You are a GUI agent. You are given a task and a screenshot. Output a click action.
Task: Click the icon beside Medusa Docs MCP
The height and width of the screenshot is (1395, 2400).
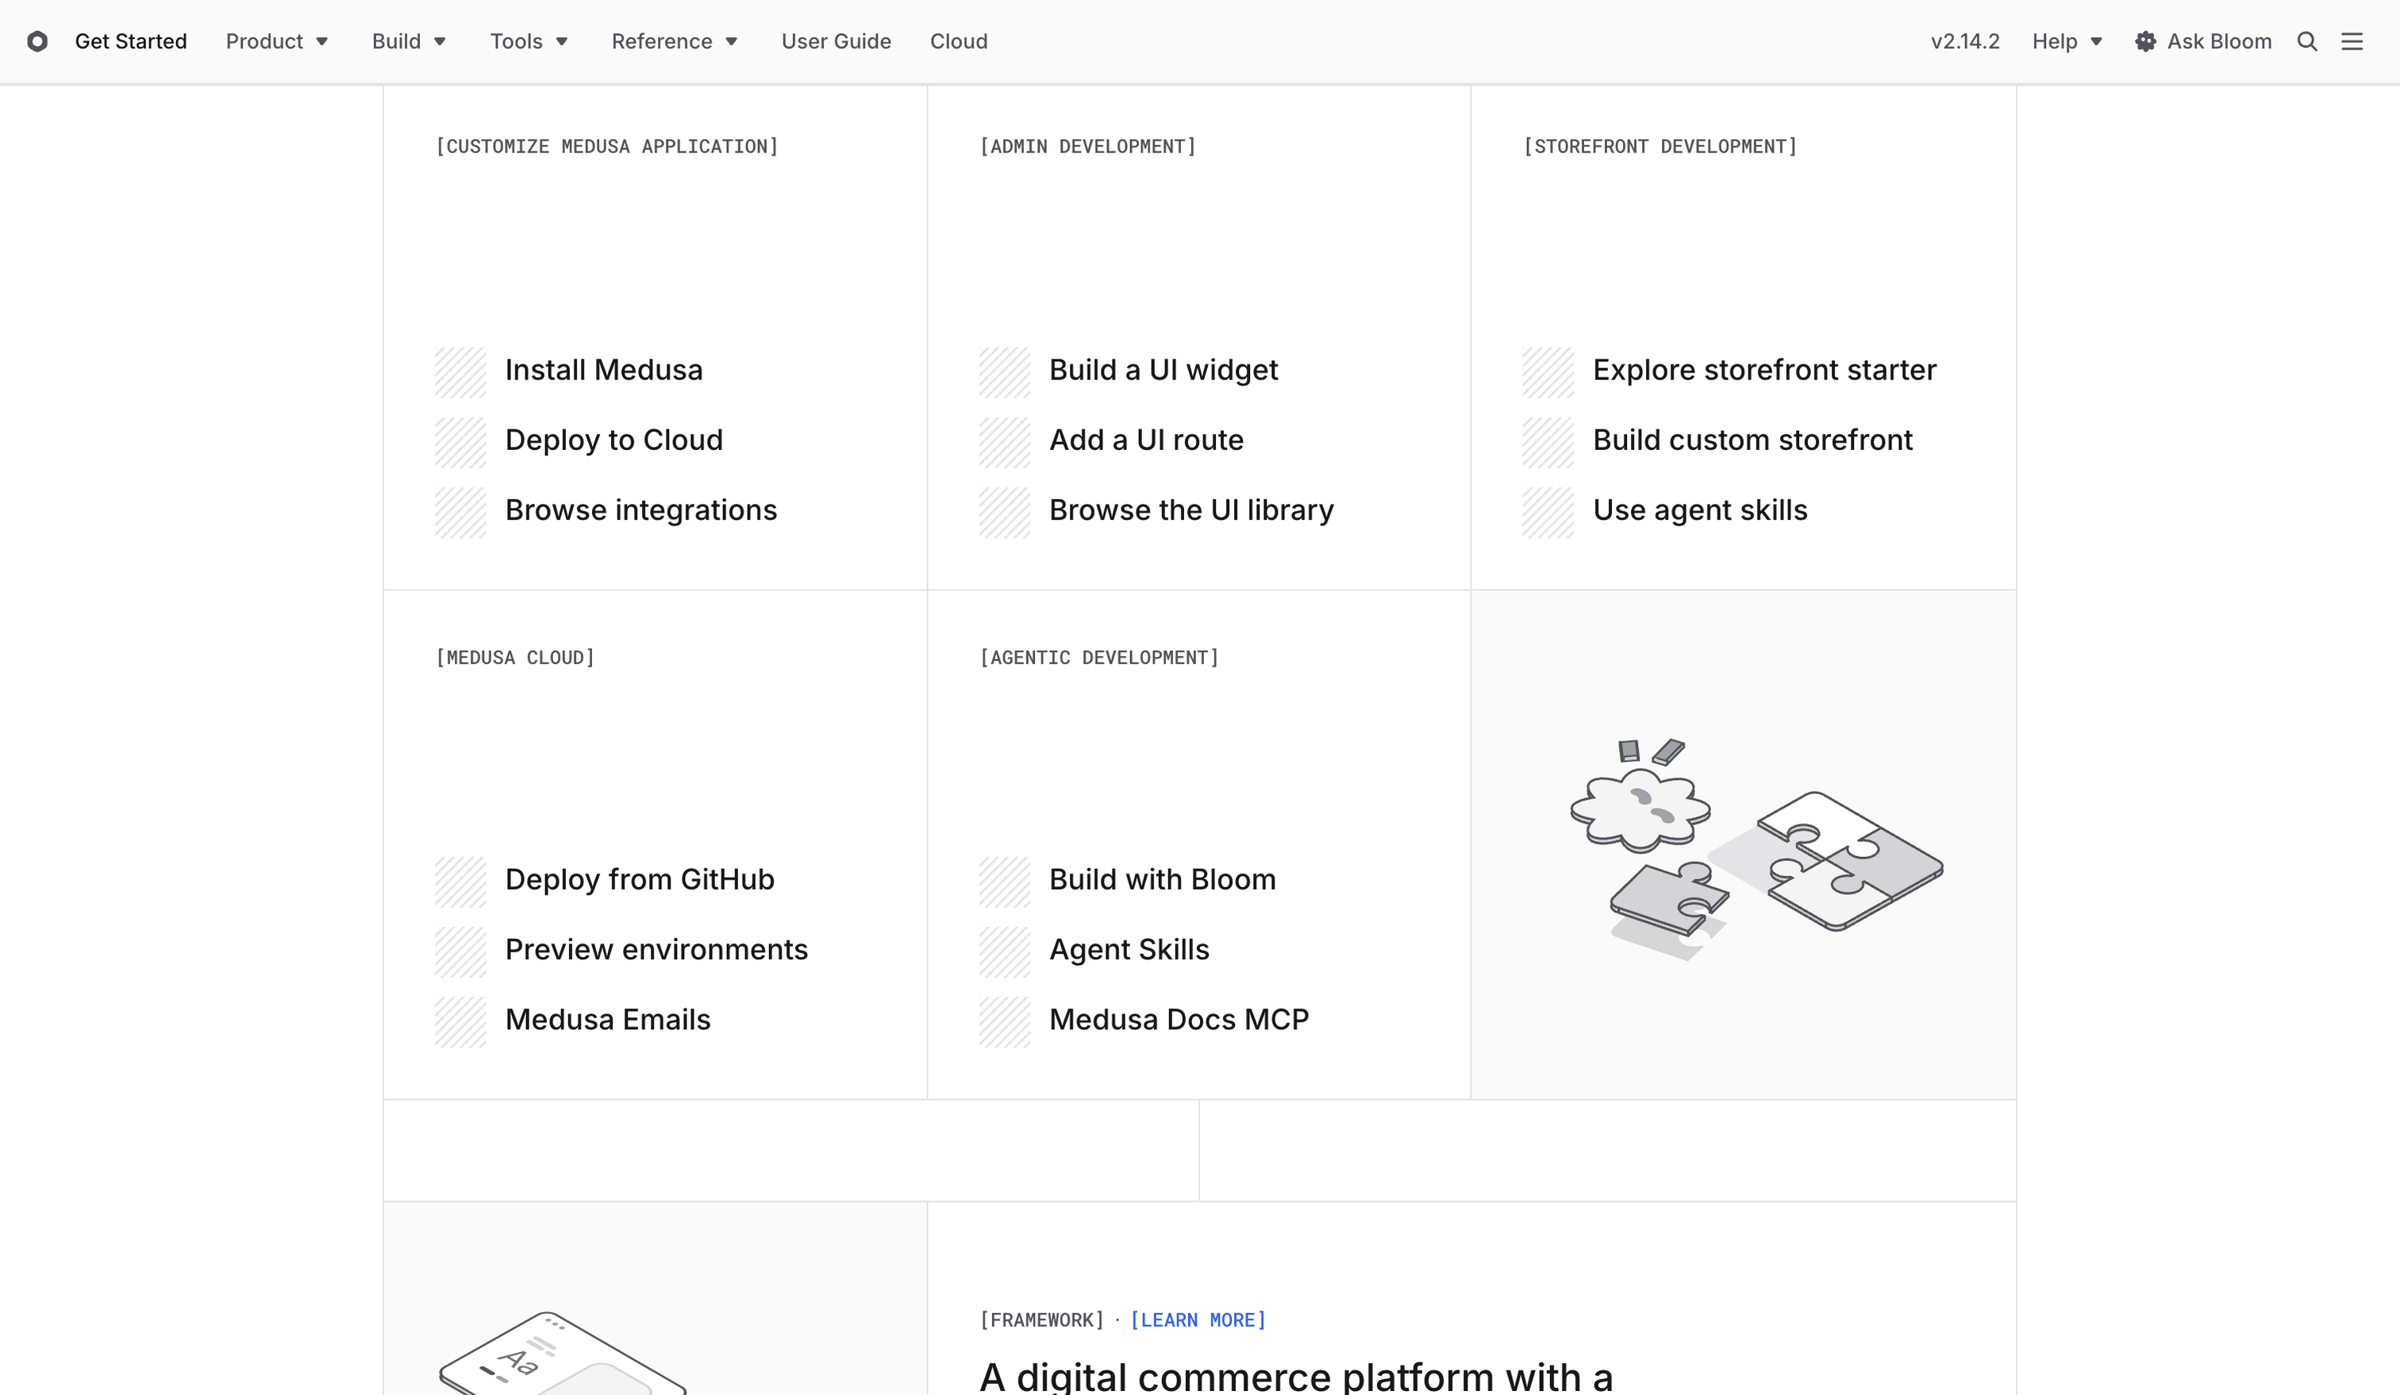click(1004, 1022)
